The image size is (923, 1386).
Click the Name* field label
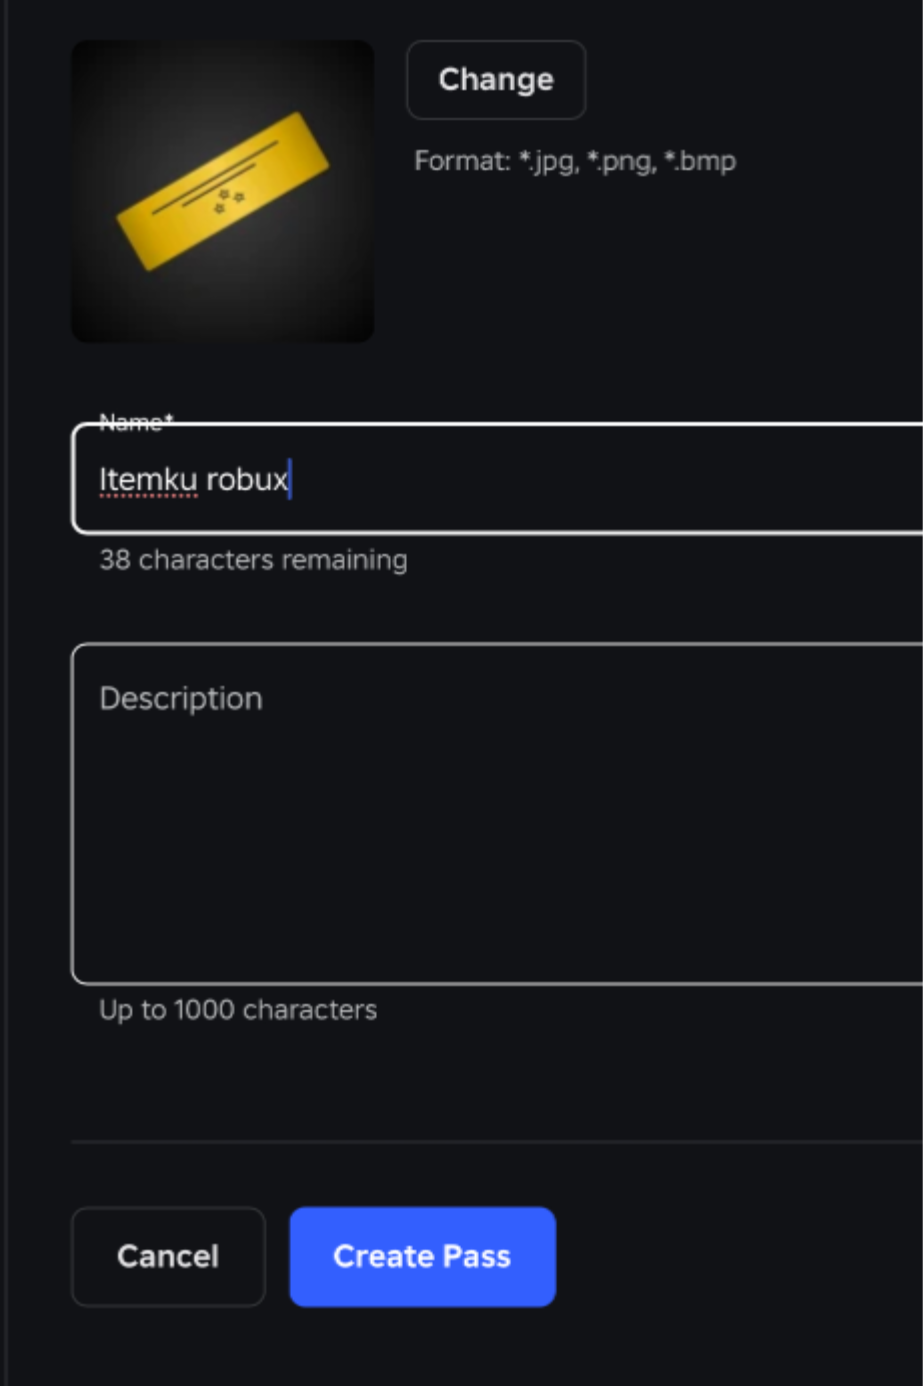click(136, 422)
